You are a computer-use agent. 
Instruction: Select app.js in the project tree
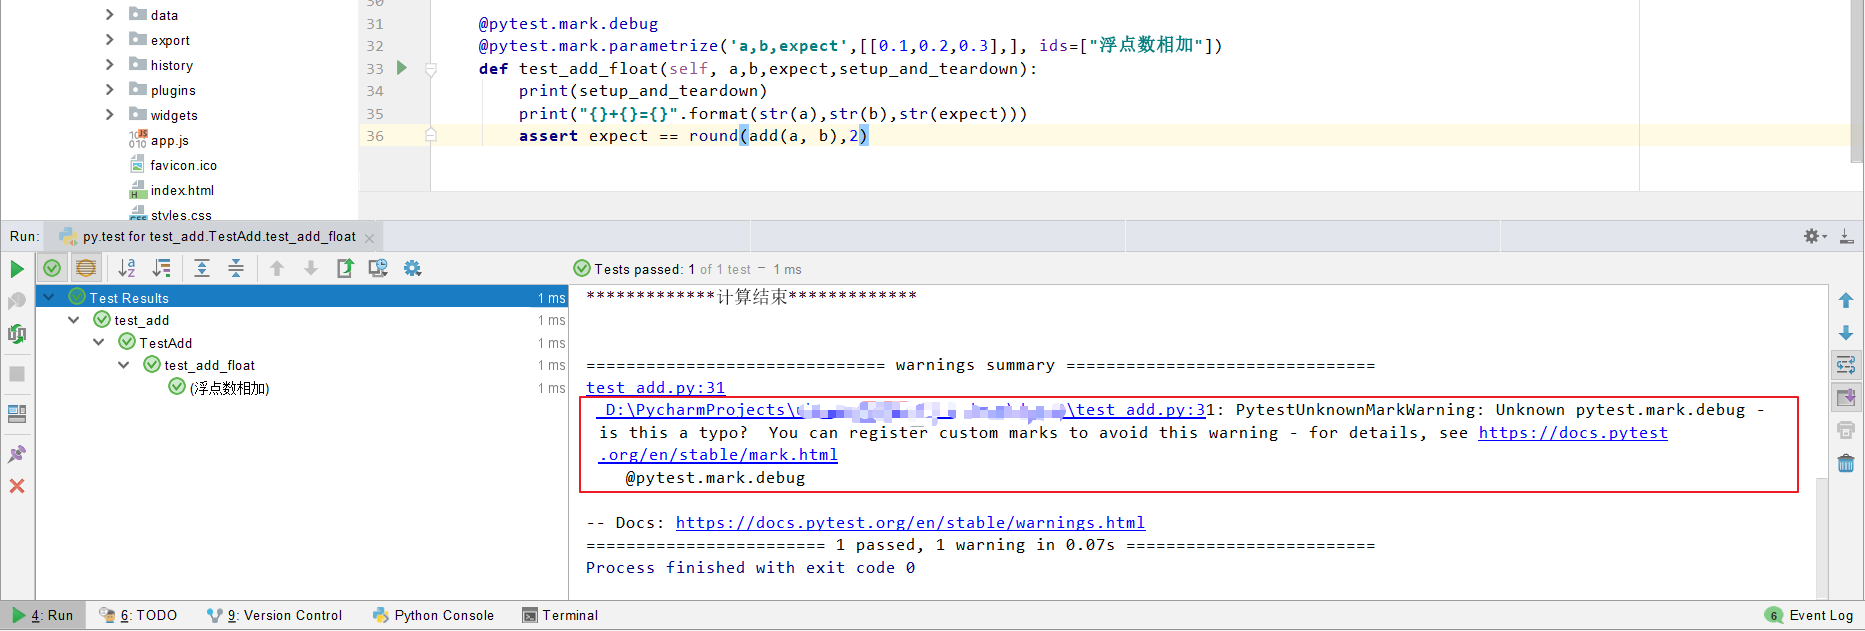tap(169, 141)
